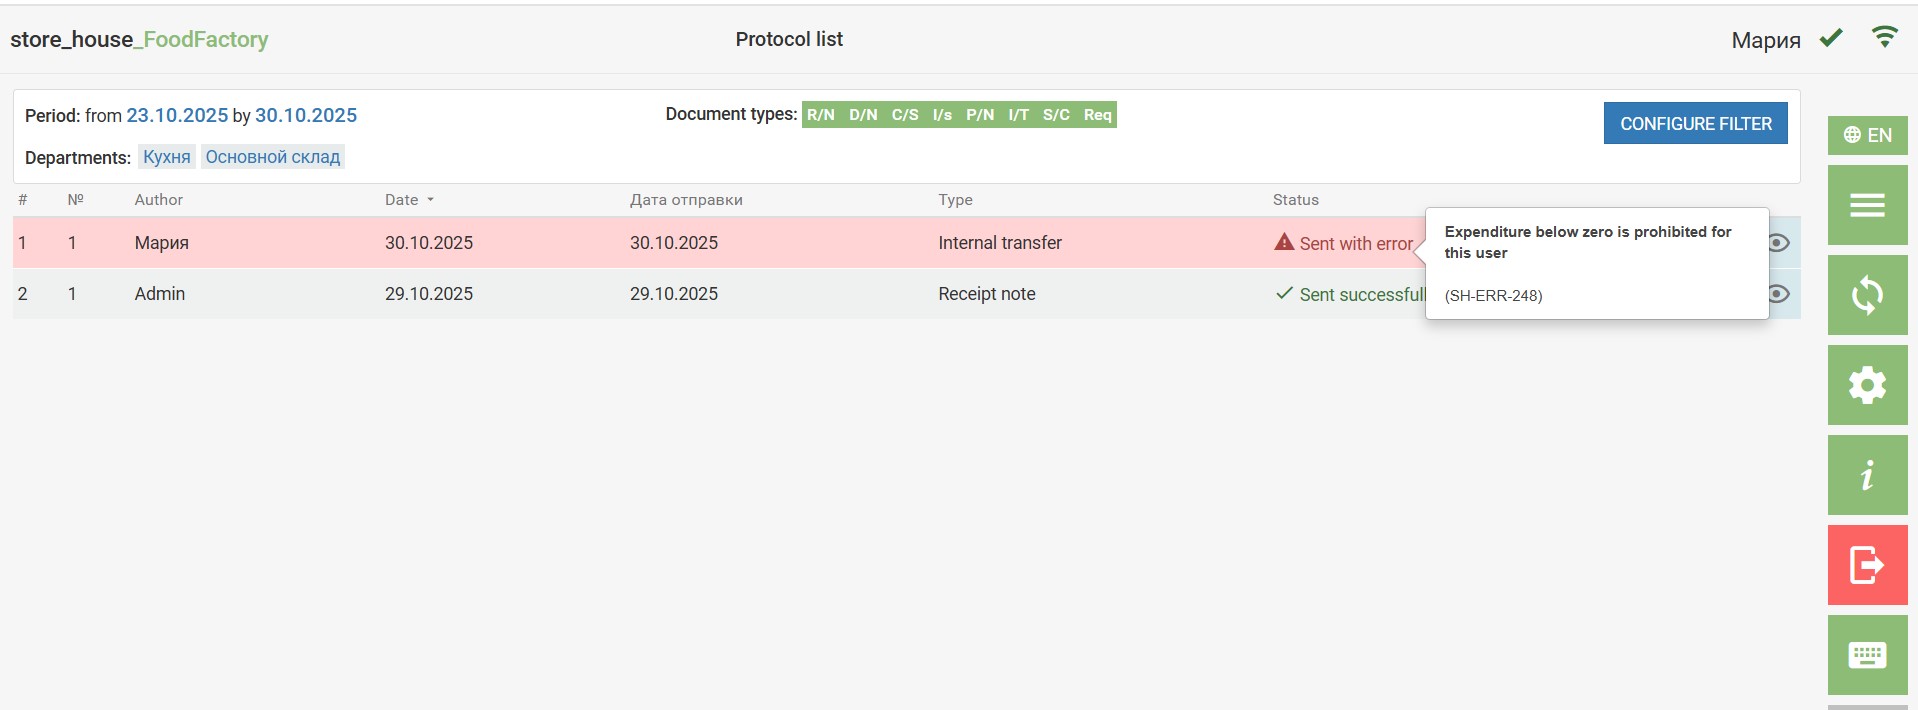This screenshot has width=1918, height=710.
Task: Click the end date 30.10.2025
Action: (306, 115)
